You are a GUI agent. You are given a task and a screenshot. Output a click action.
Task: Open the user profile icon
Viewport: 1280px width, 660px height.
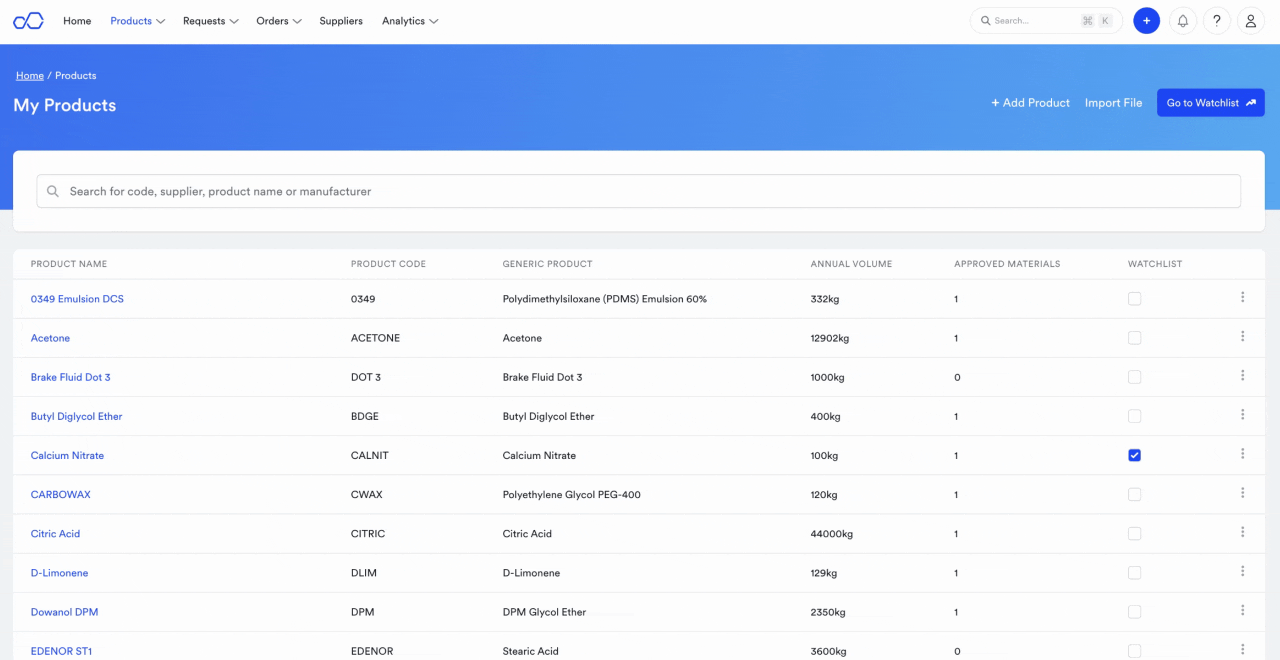[x=1251, y=21]
